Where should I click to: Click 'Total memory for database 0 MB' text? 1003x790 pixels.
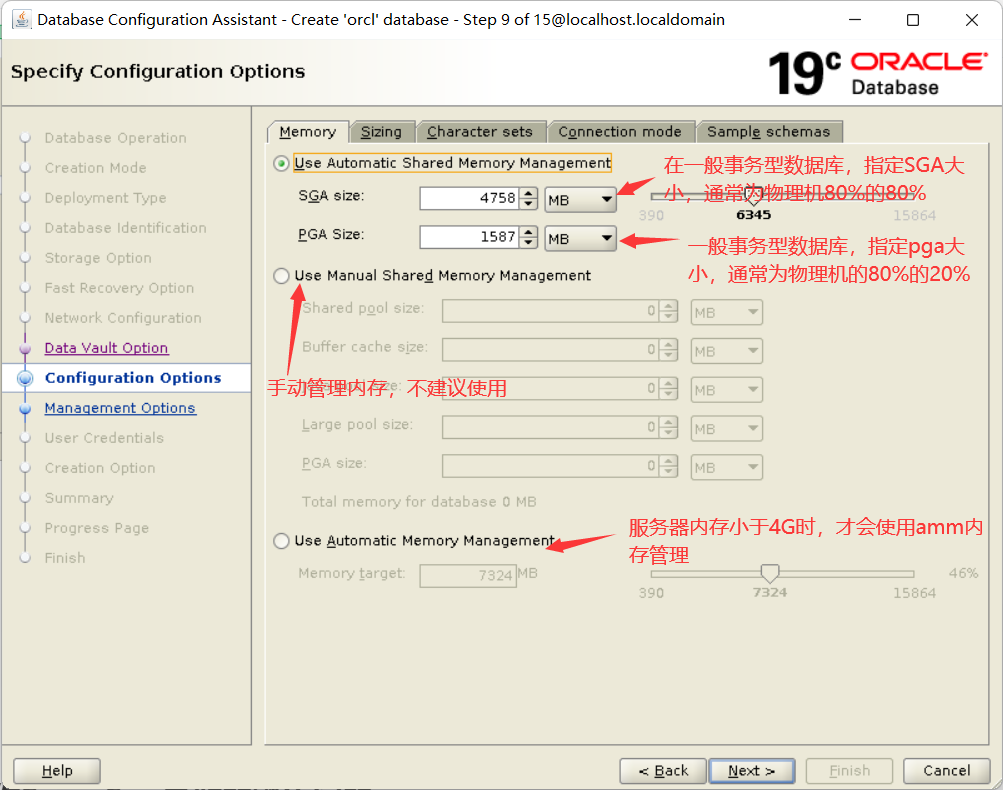click(419, 502)
